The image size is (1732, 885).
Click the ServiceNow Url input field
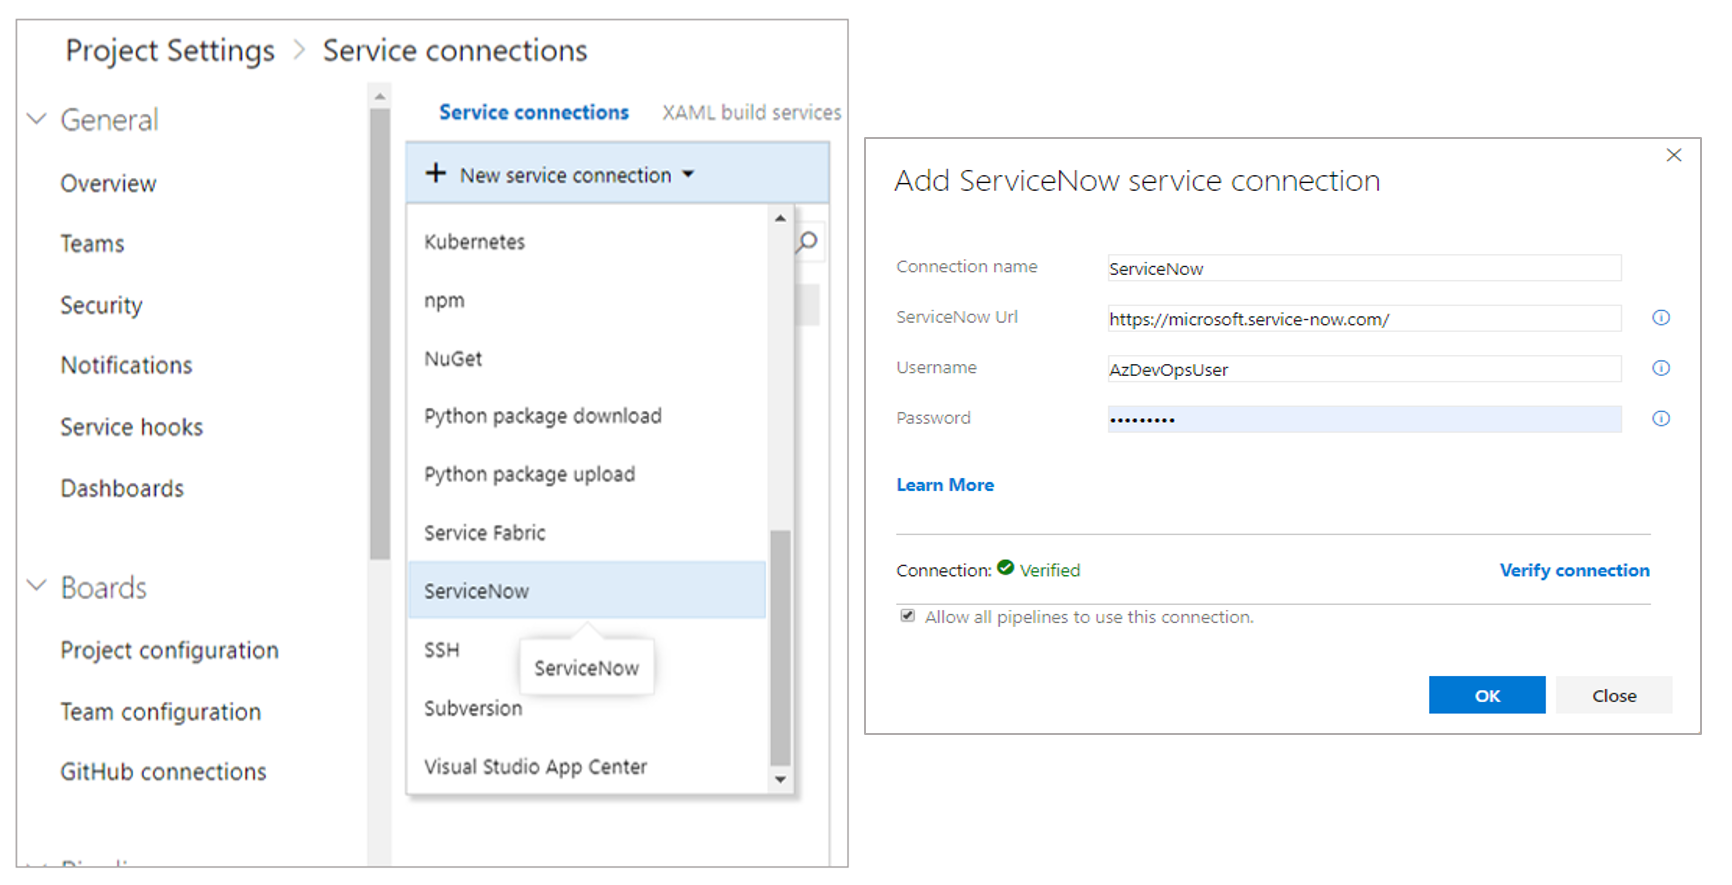pyautogui.click(x=1364, y=318)
